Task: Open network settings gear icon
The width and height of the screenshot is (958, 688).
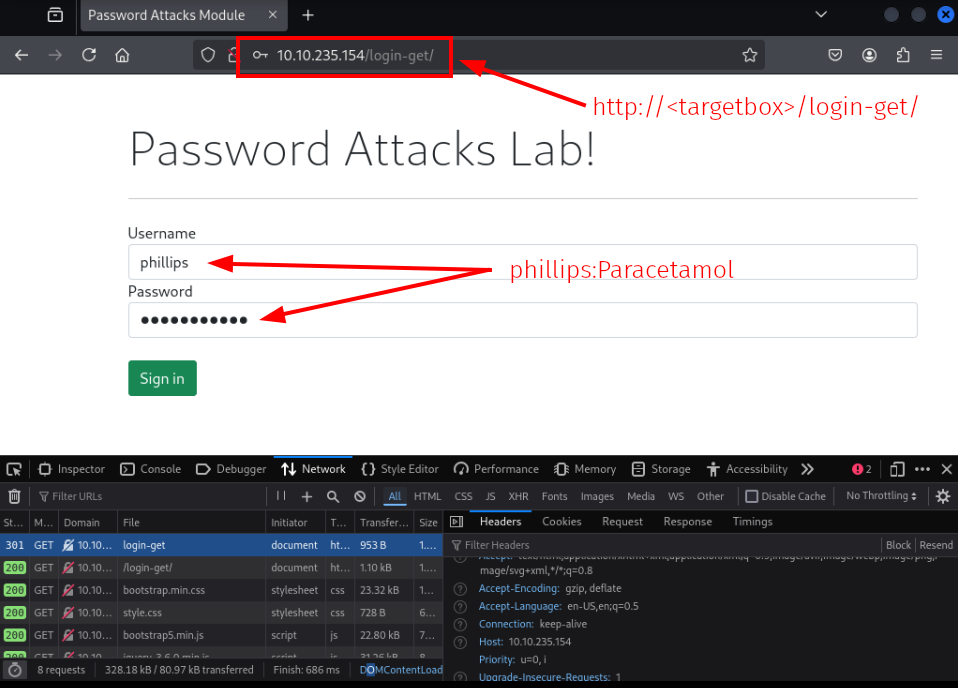Action: (942, 496)
